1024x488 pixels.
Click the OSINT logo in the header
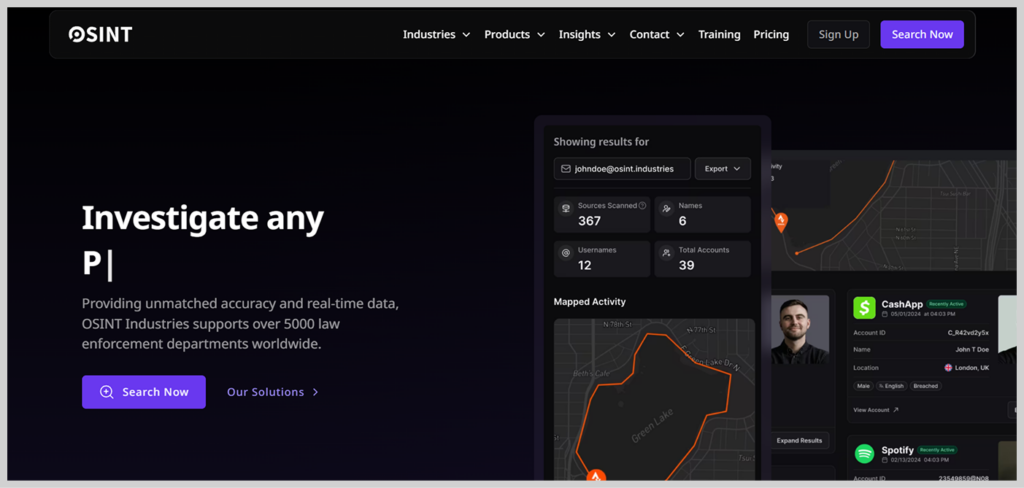(x=100, y=34)
